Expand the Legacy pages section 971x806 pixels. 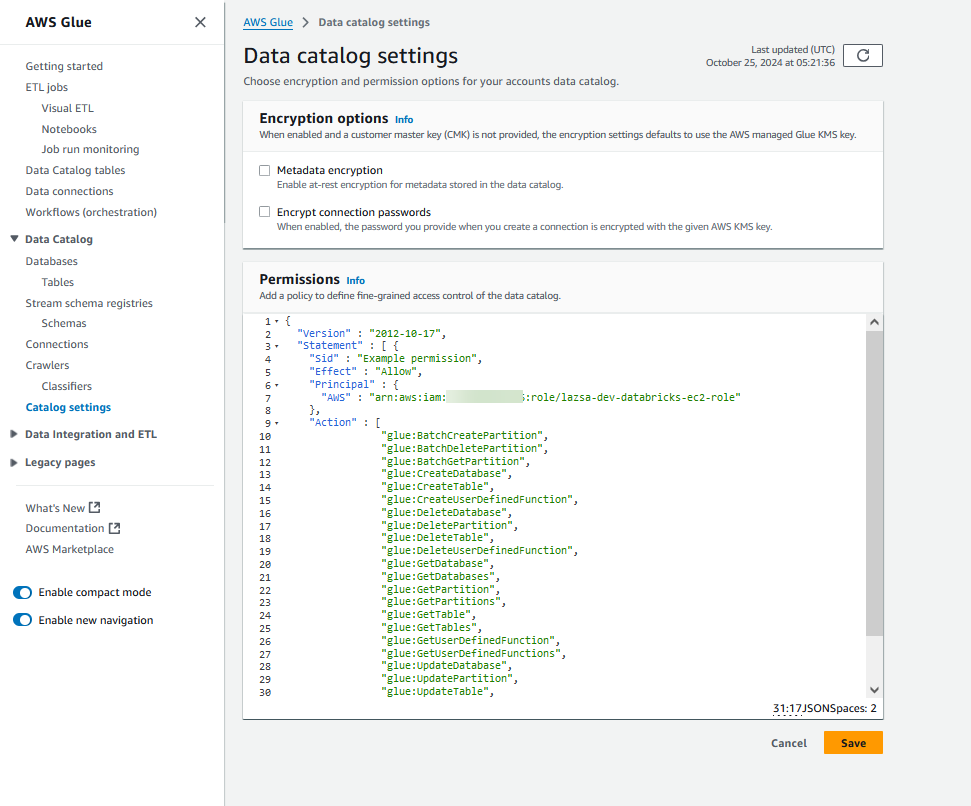click(x=14, y=462)
